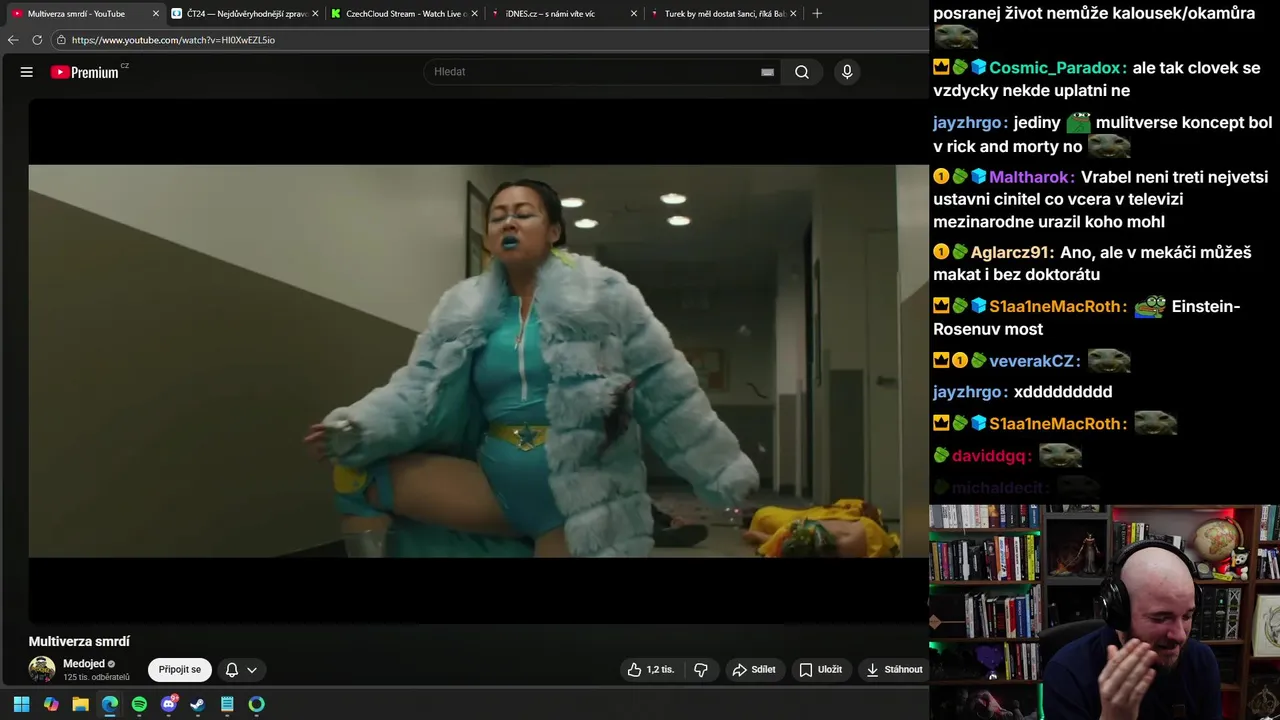The width and height of the screenshot is (1280, 720).
Task: Click the video player to pause
Action: (478, 361)
